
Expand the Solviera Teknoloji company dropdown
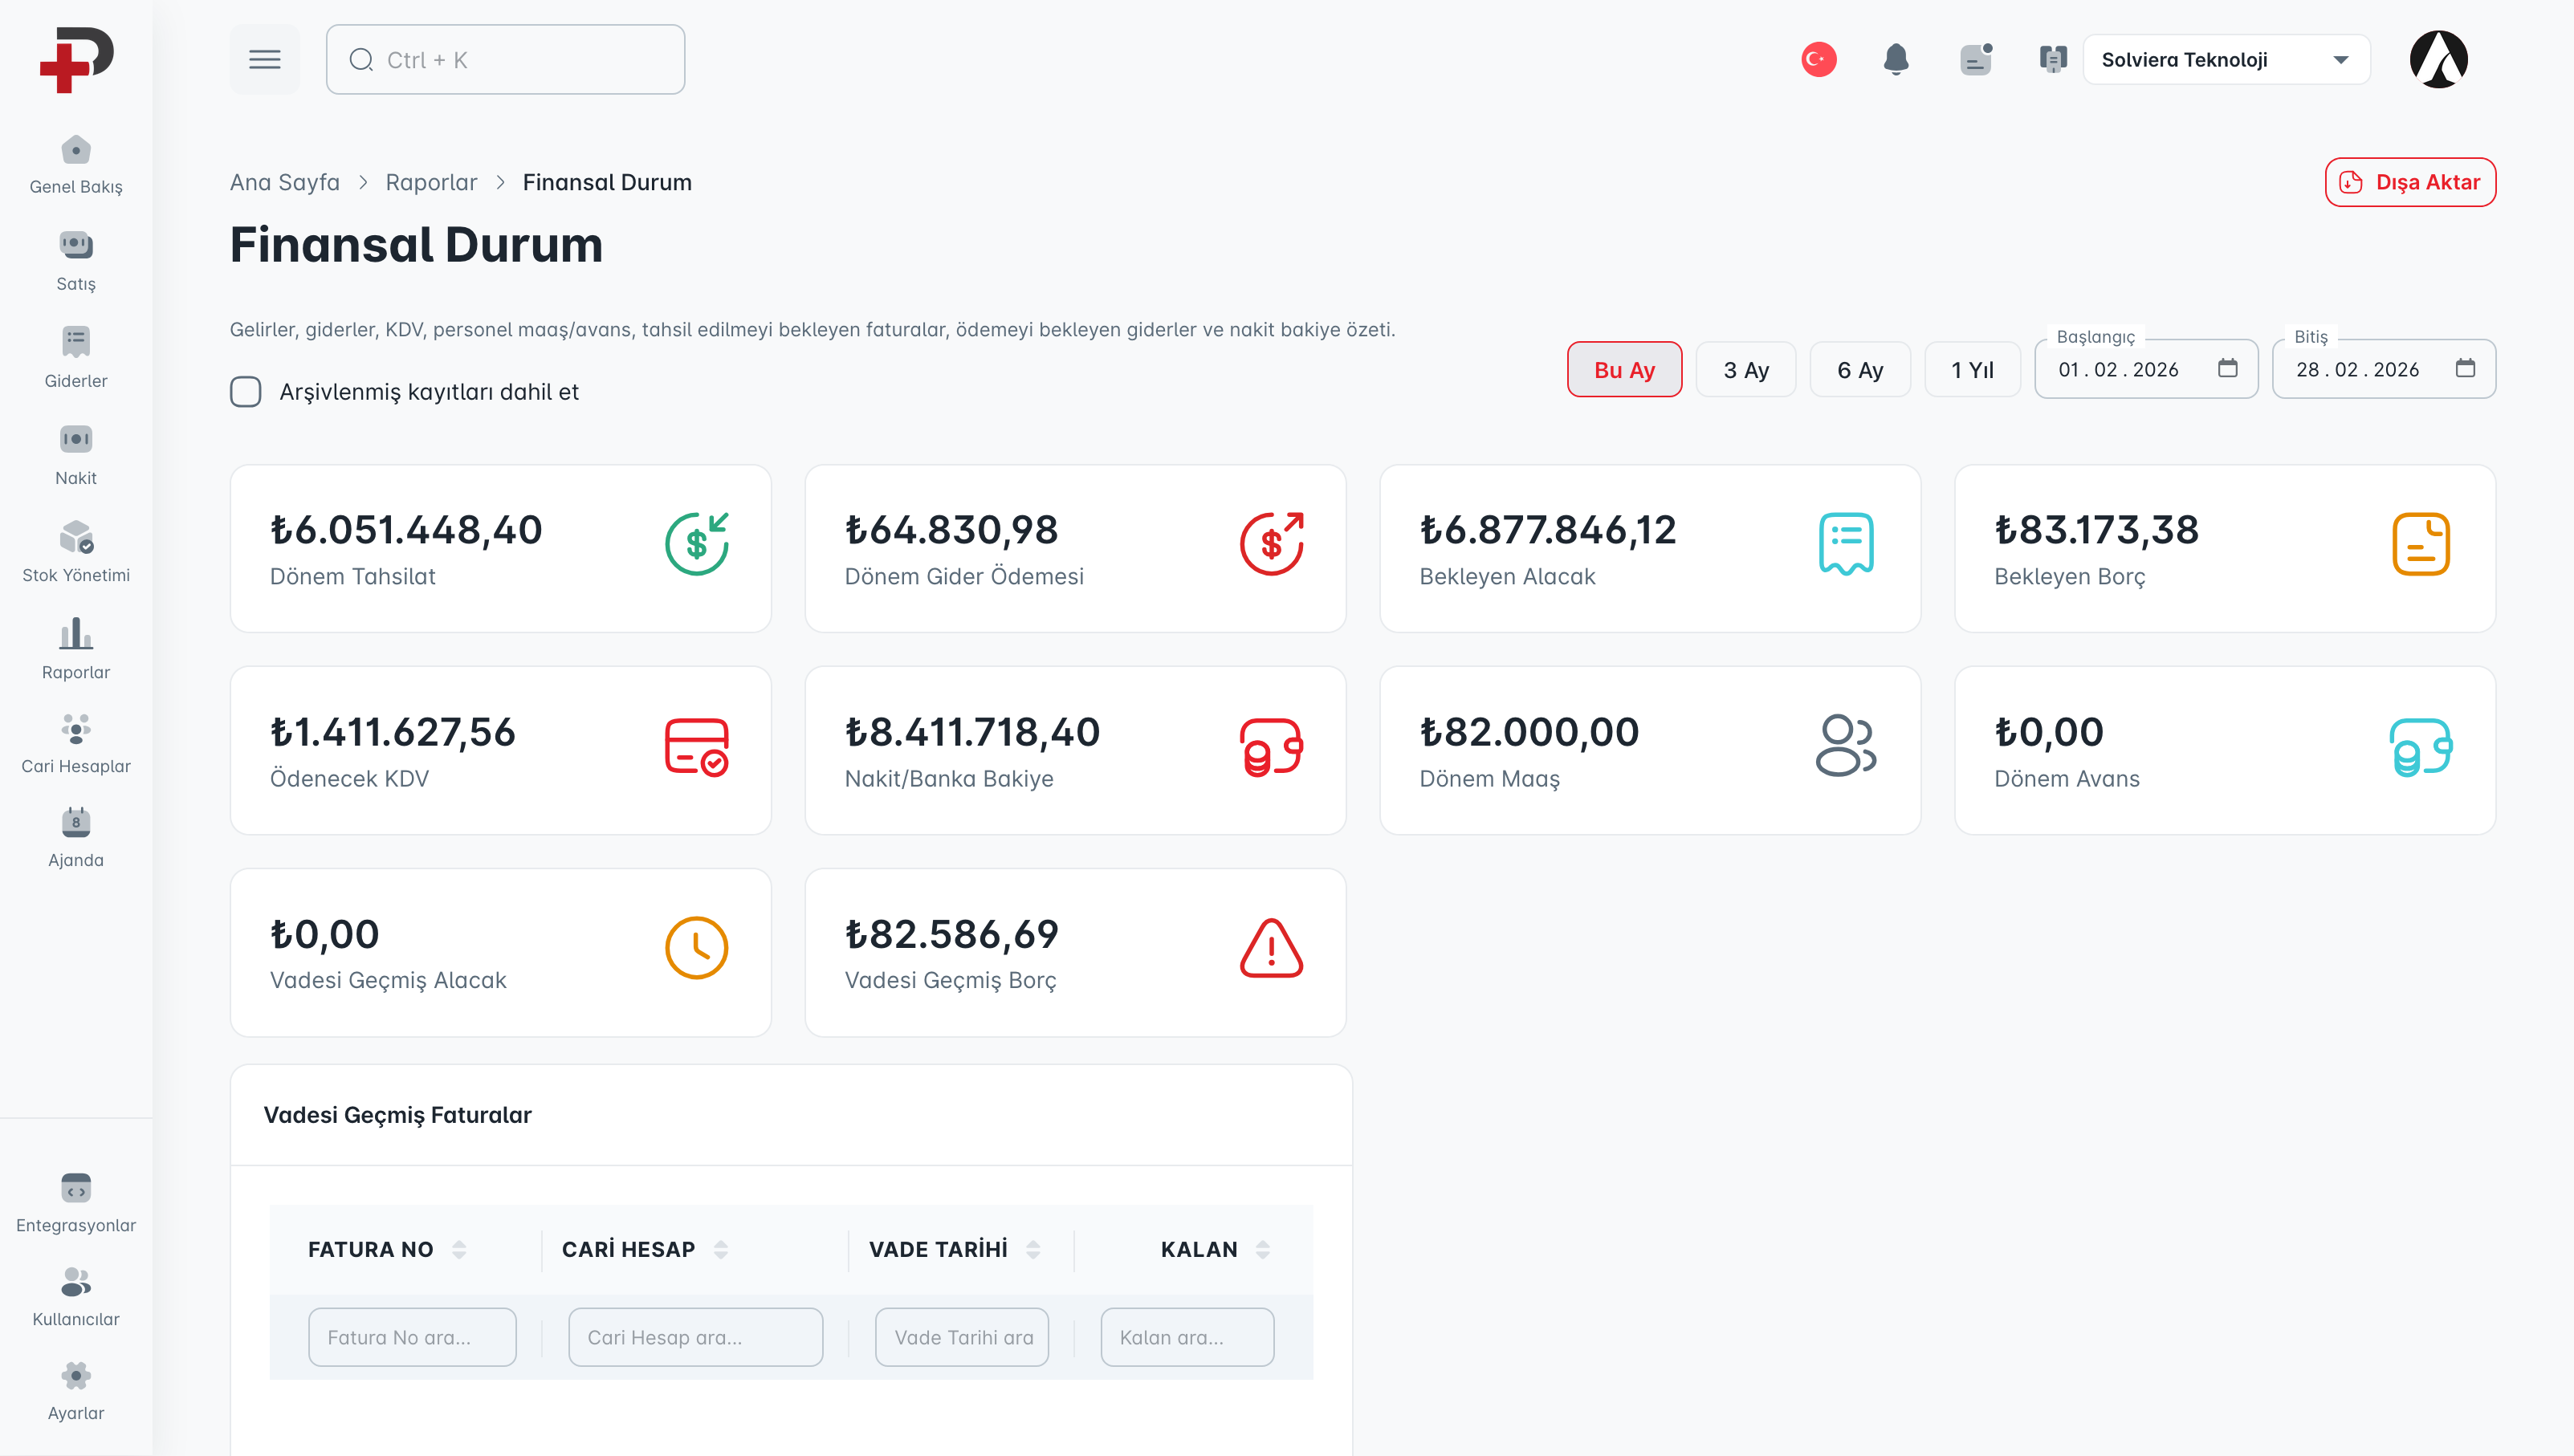tap(2225, 60)
